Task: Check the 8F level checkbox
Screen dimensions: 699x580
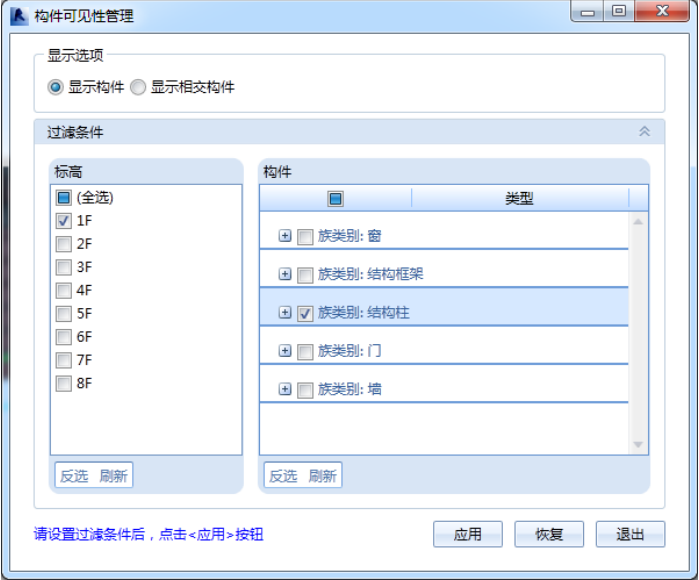Action: click(x=63, y=383)
